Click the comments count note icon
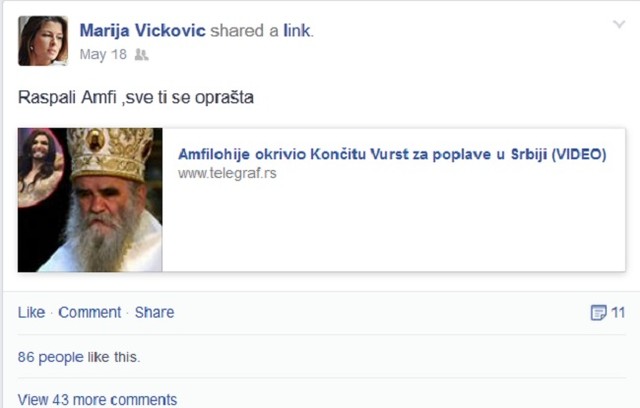The width and height of the screenshot is (640, 408). click(x=598, y=313)
